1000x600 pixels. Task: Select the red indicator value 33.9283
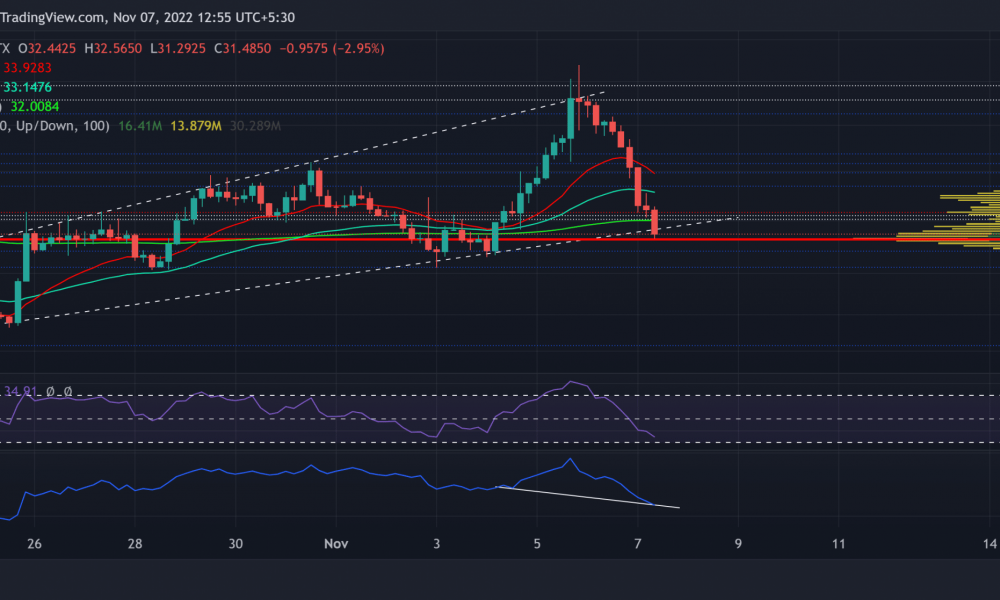27,68
